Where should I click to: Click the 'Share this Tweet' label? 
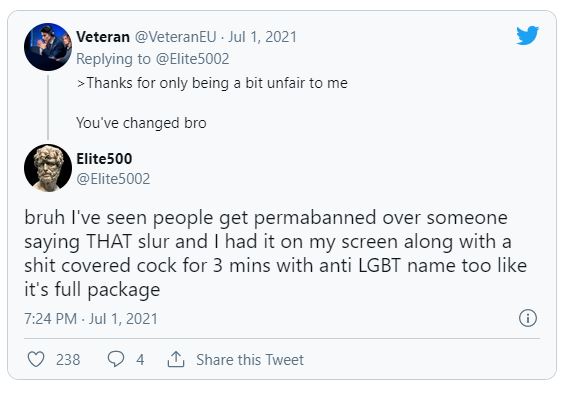250,360
